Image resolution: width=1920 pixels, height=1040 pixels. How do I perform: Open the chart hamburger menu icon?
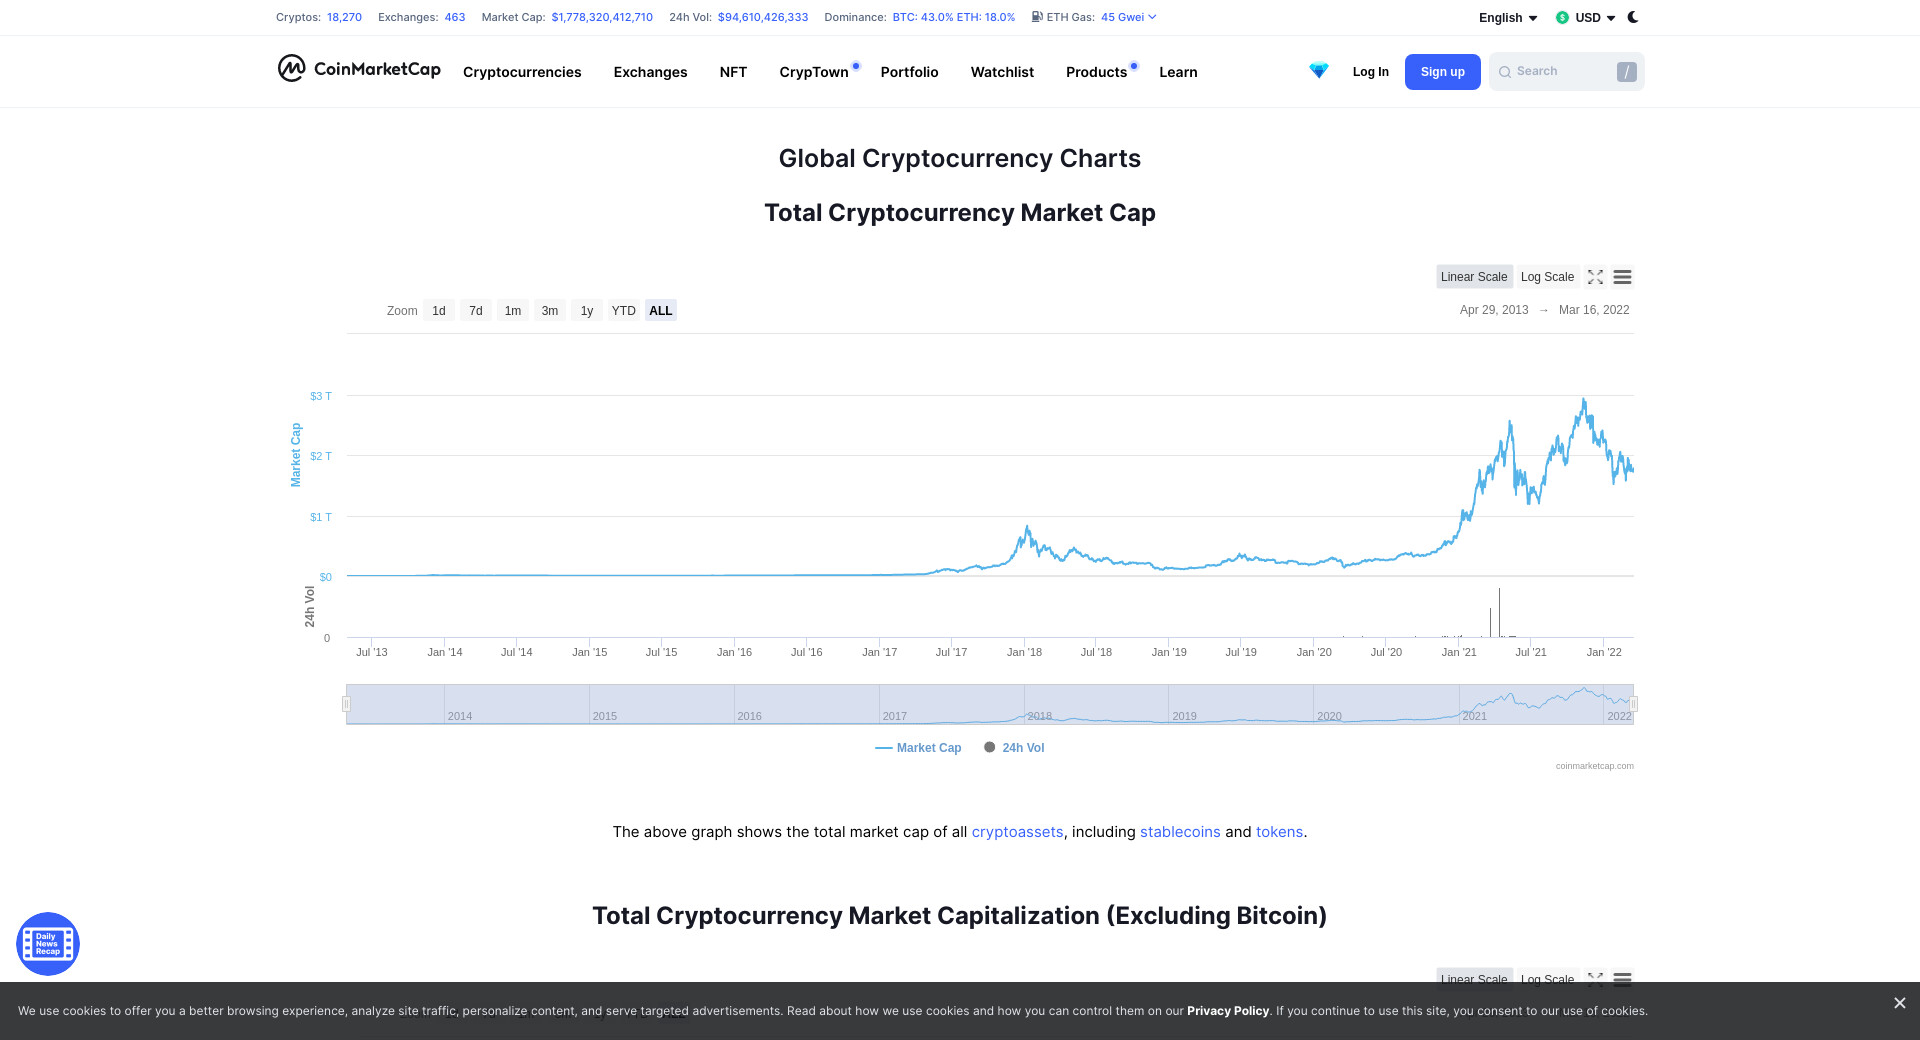point(1622,277)
